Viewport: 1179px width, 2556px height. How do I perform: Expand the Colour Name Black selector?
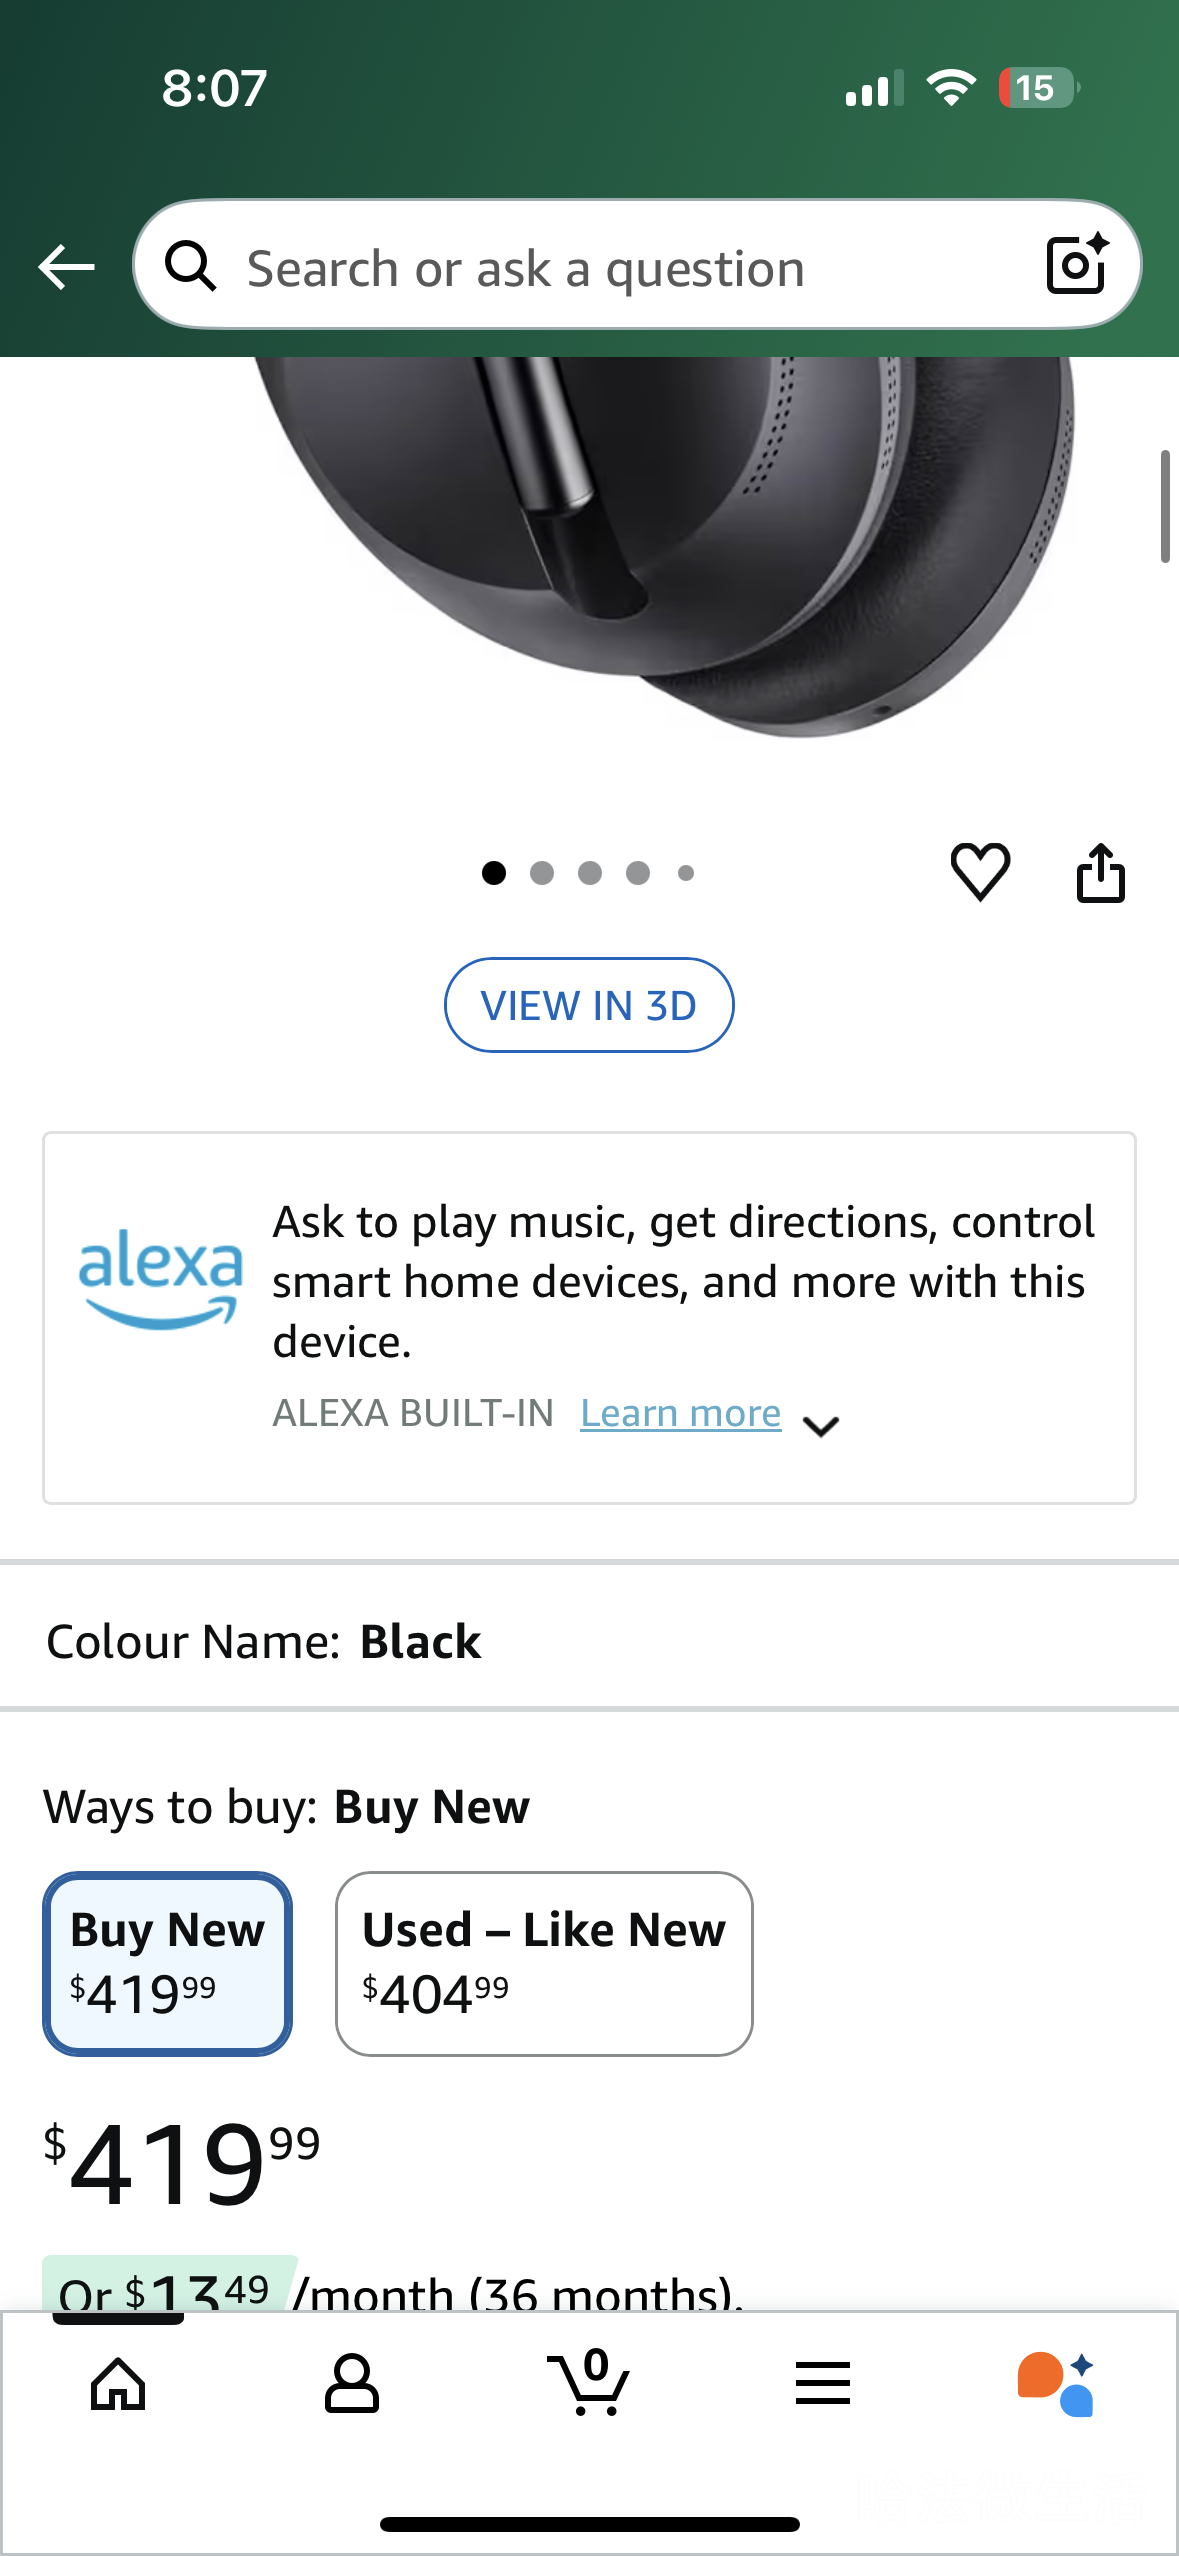[420, 1641]
